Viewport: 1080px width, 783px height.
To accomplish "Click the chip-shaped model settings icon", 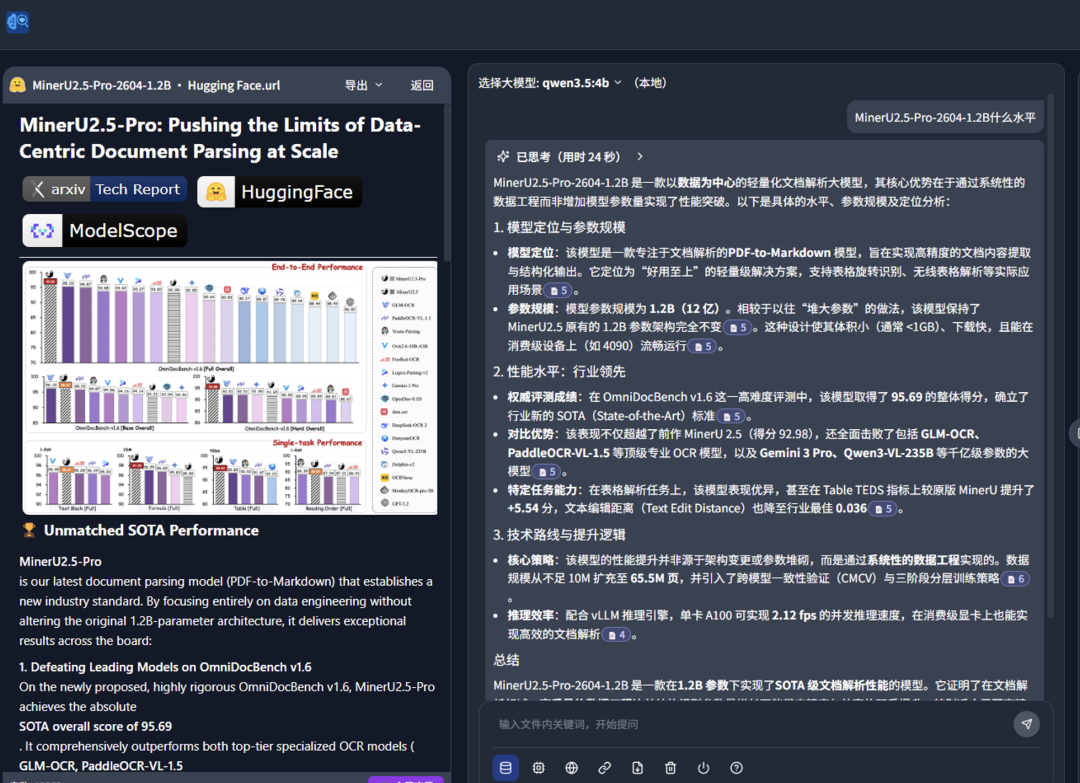I will pos(538,768).
